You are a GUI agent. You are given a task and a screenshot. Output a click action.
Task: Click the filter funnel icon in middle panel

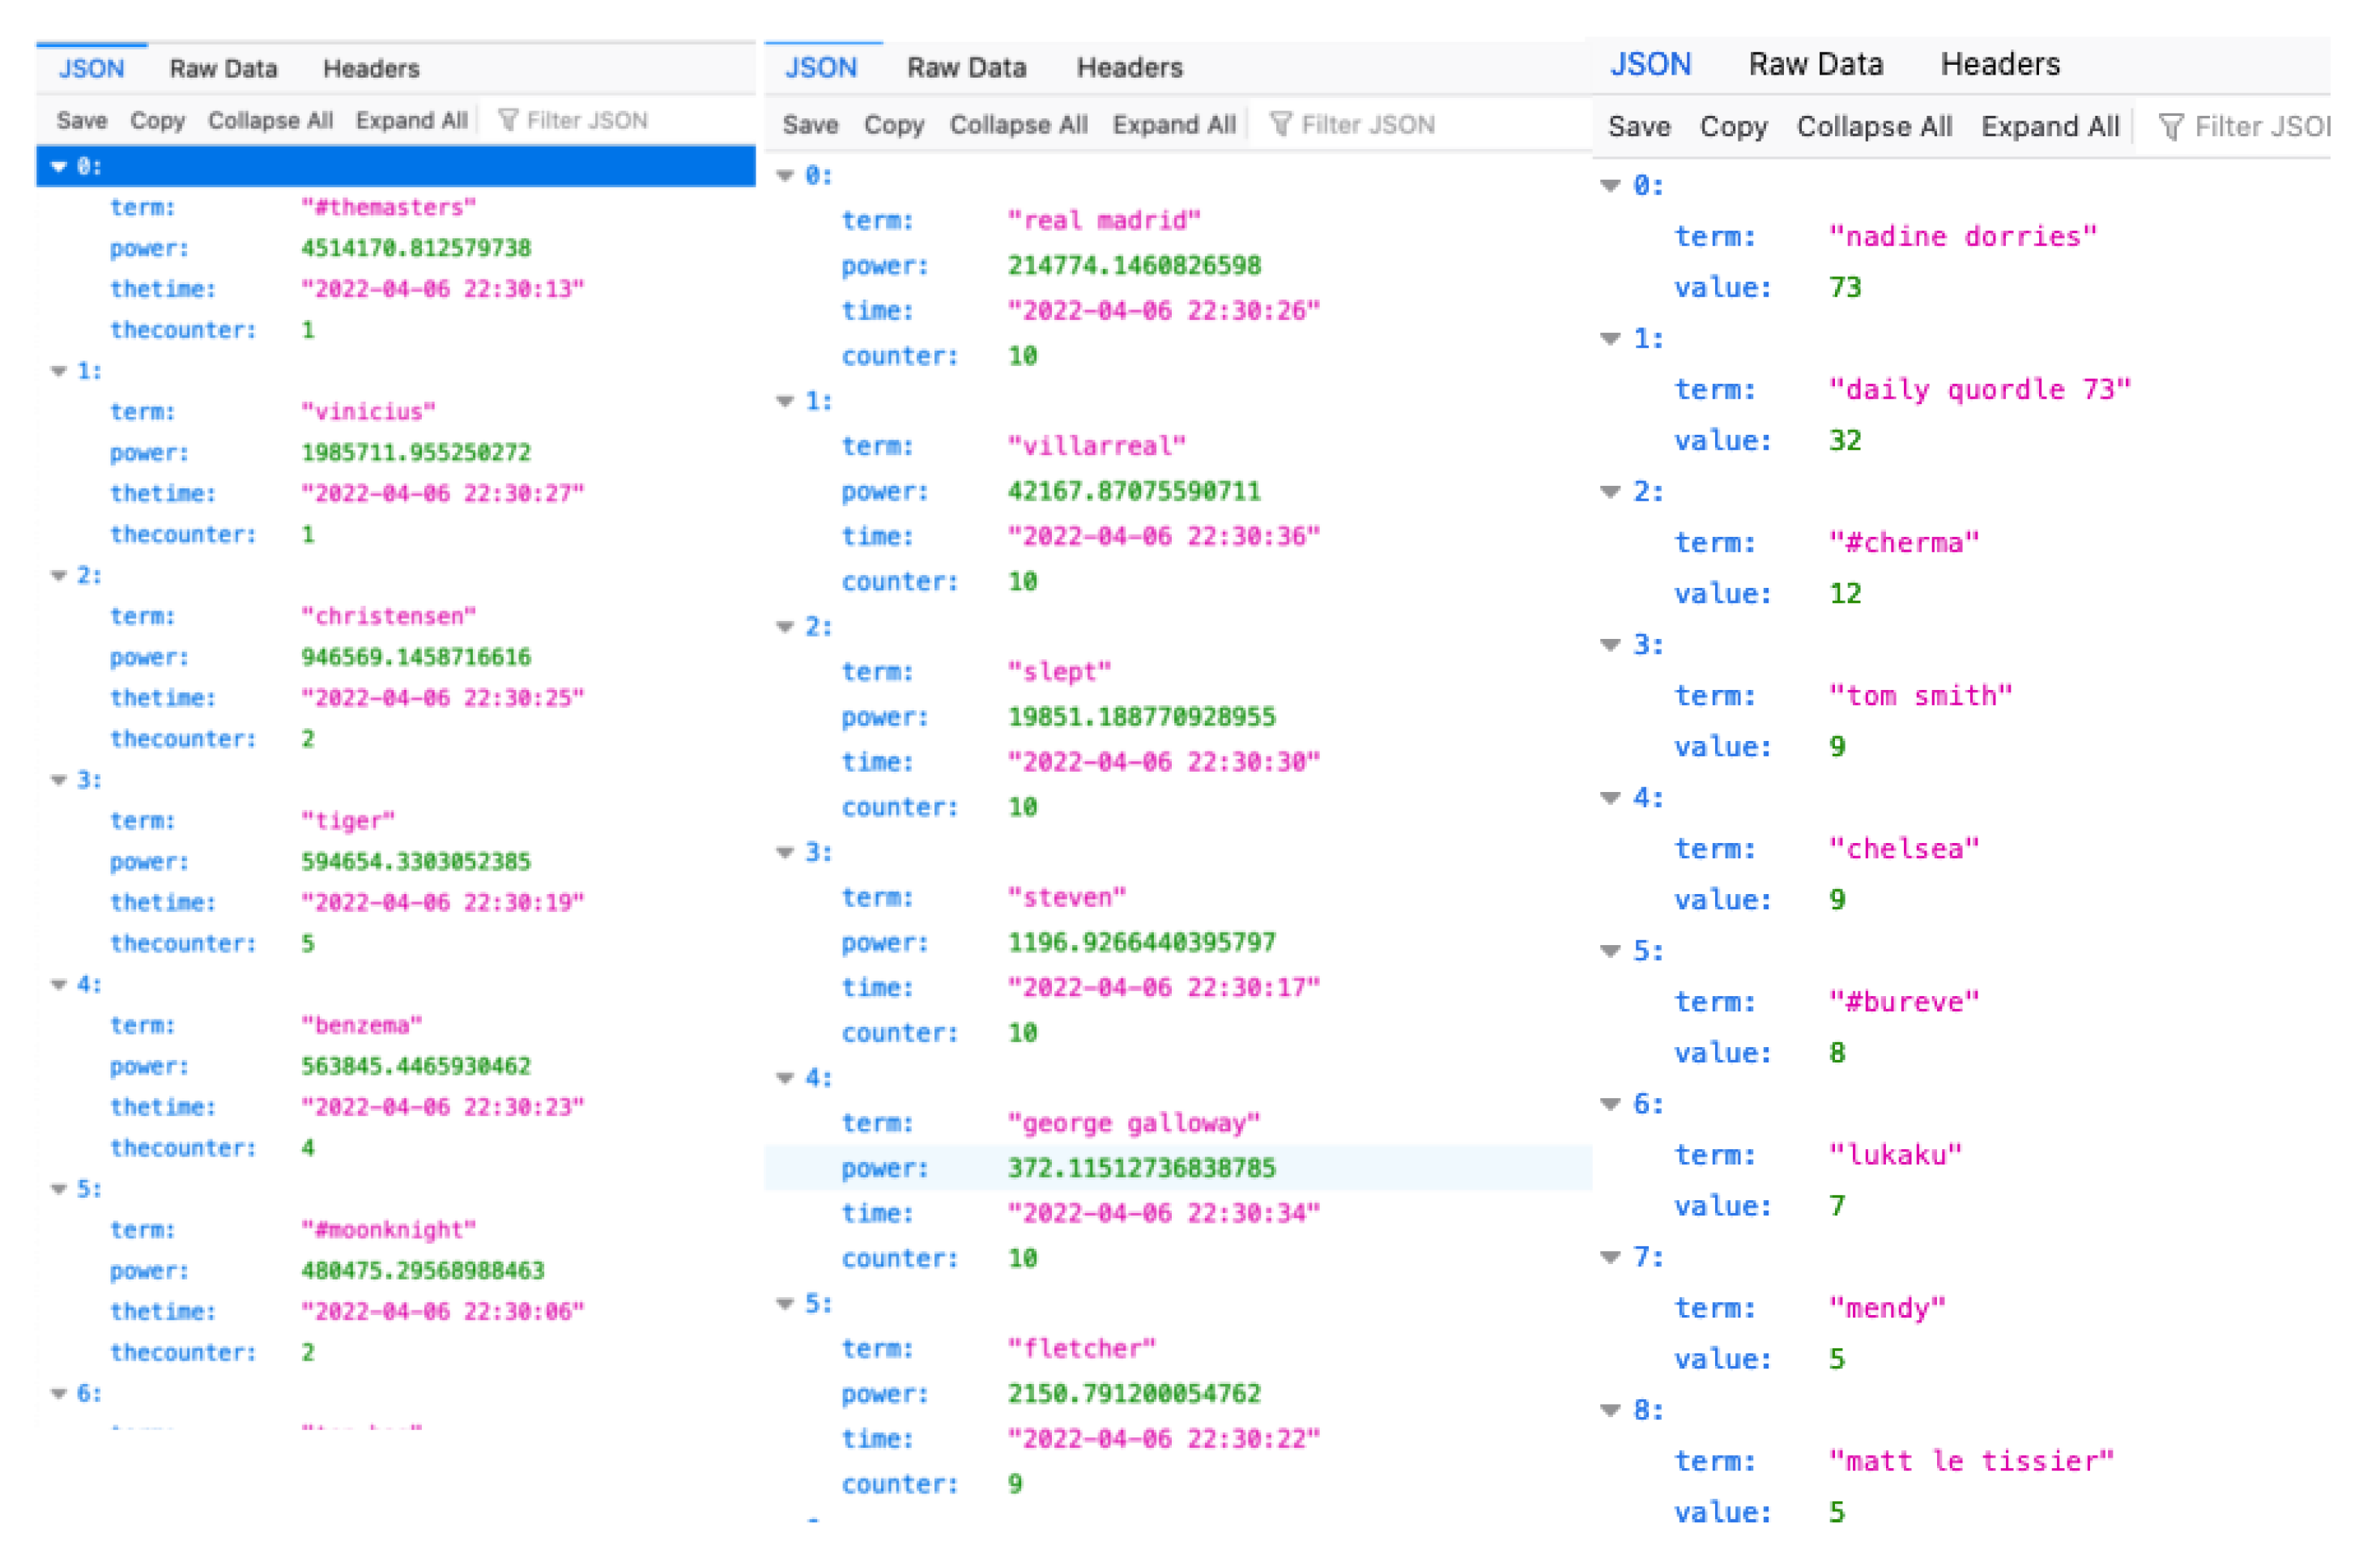click(1280, 125)
